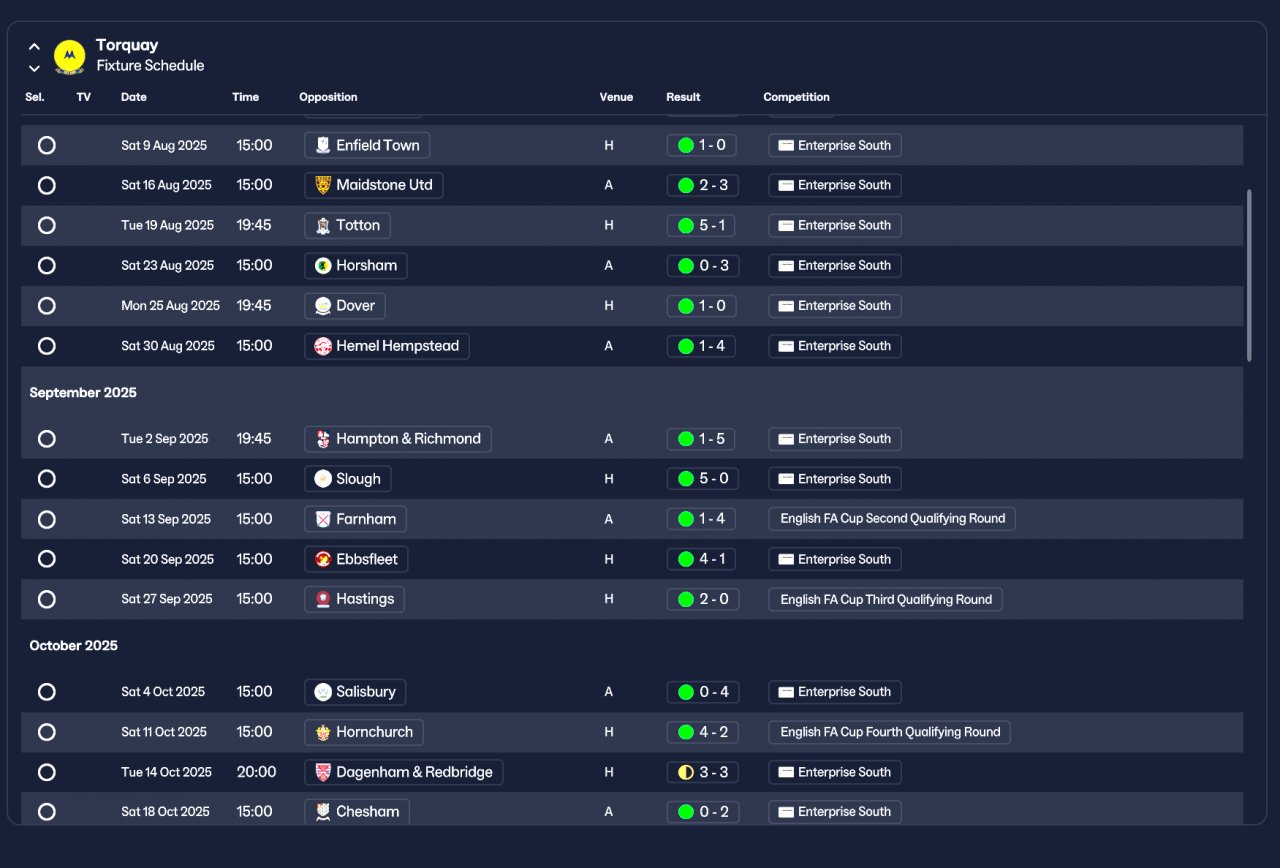
Task: Click the Hastings club badge
Action: click(322, 599)
